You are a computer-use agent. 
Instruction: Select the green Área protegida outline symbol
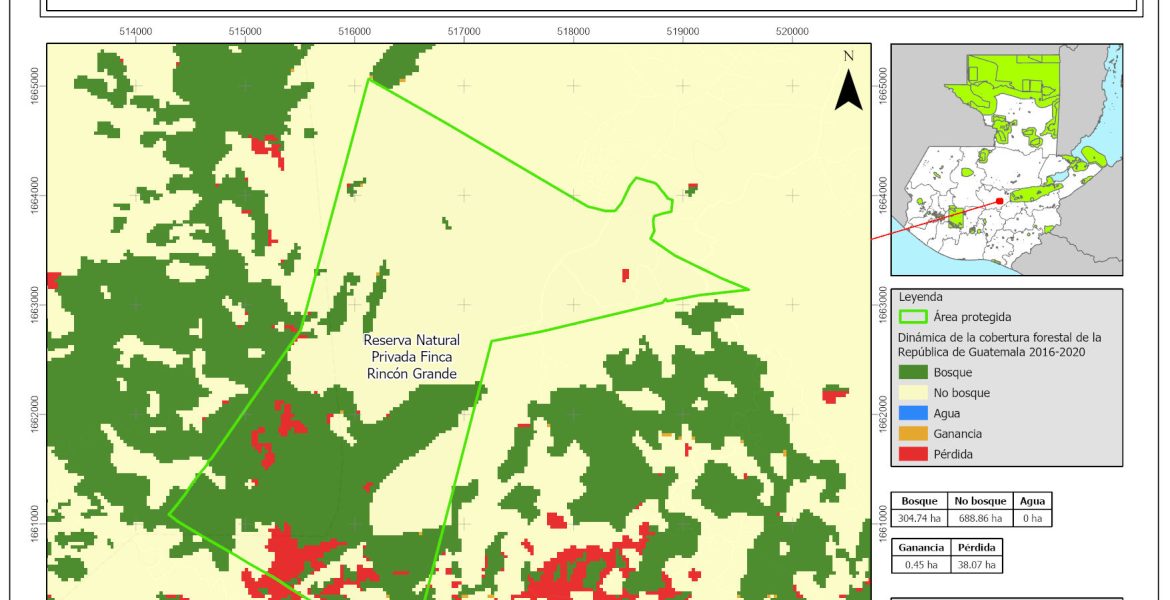tap(914, 317)
